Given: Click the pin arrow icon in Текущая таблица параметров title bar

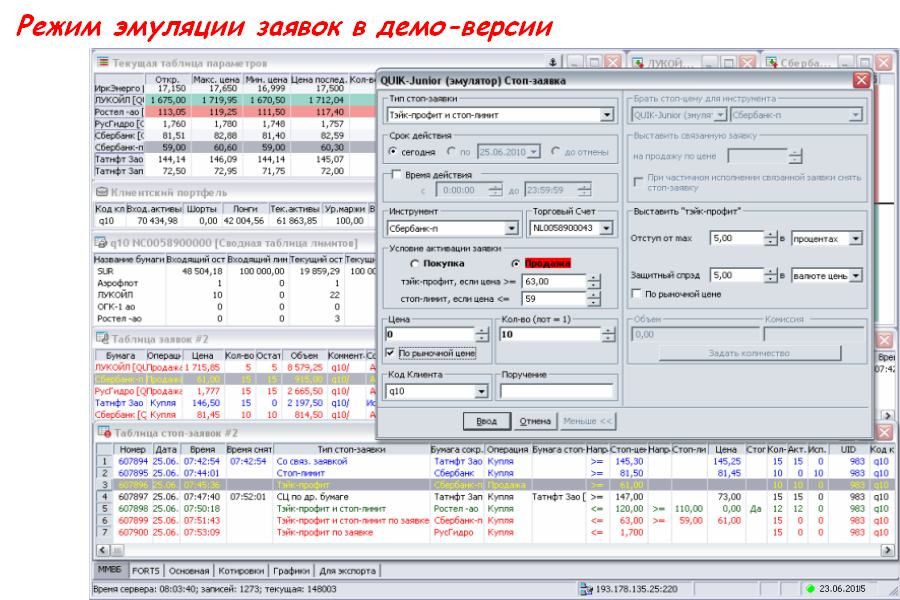Looking at the screenshot, I should click(x=552, y=62).
